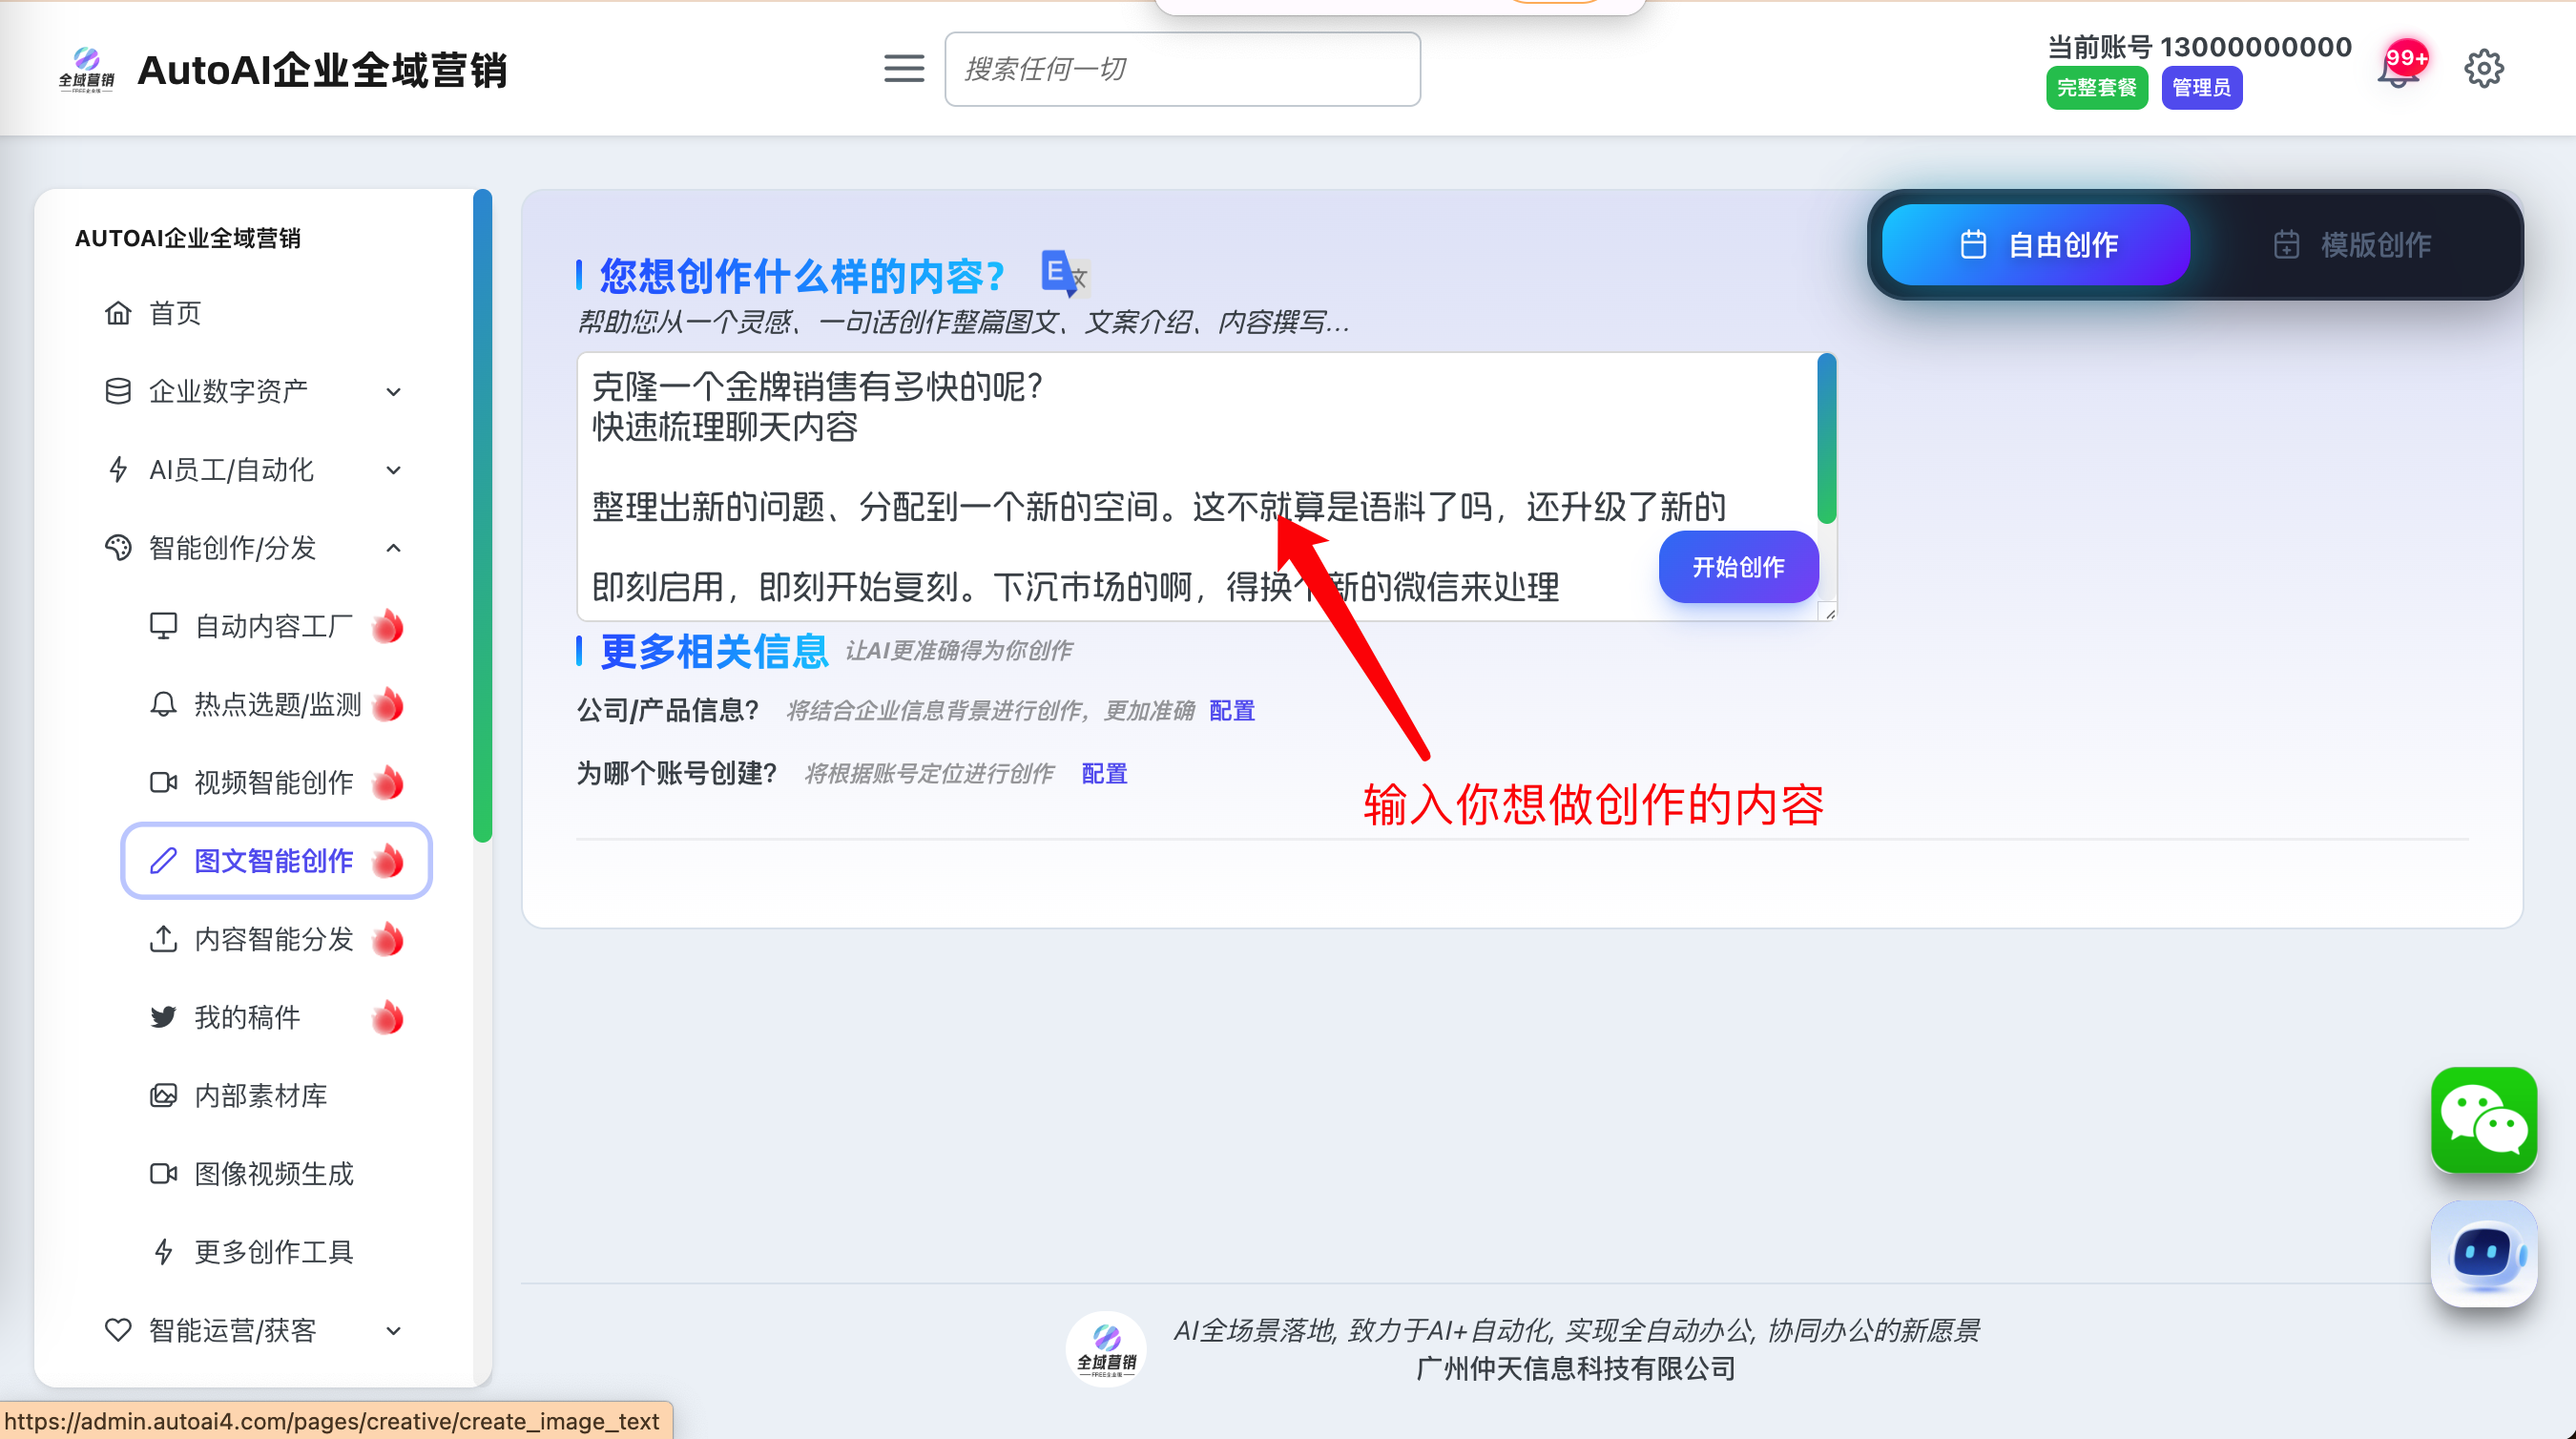2576x1439 pixels.
Task: Click 配置 link for 公司/产品信息
Action: (x=1231, y=711)
